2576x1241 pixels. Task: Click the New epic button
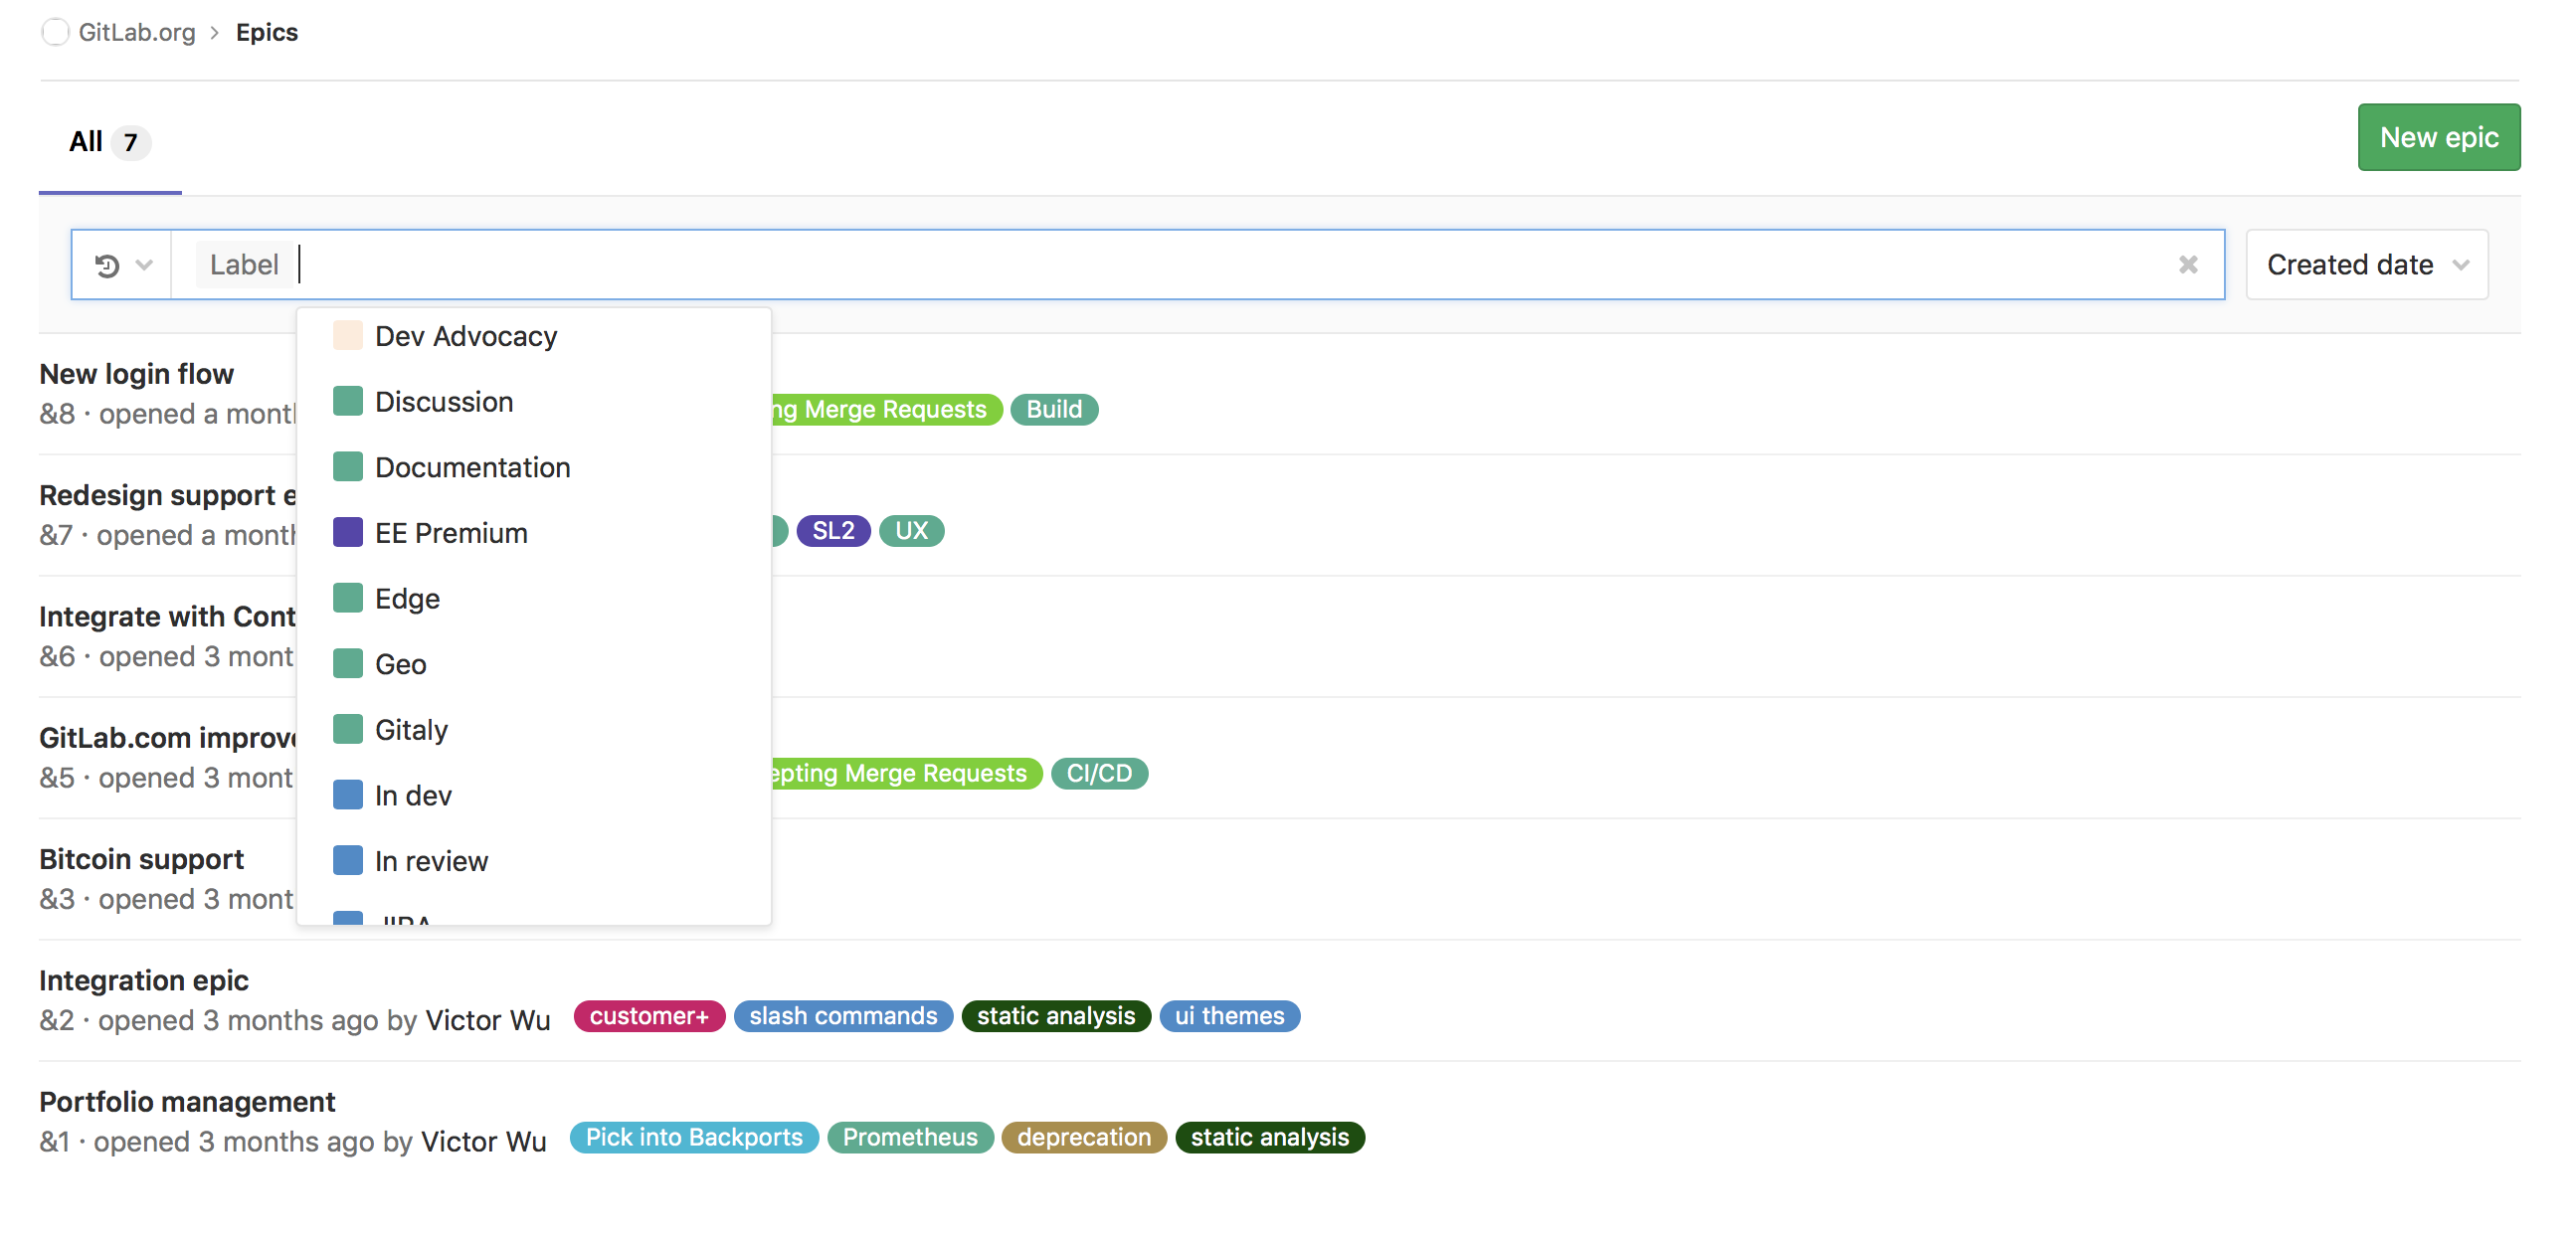click(x=2440, y=138)
